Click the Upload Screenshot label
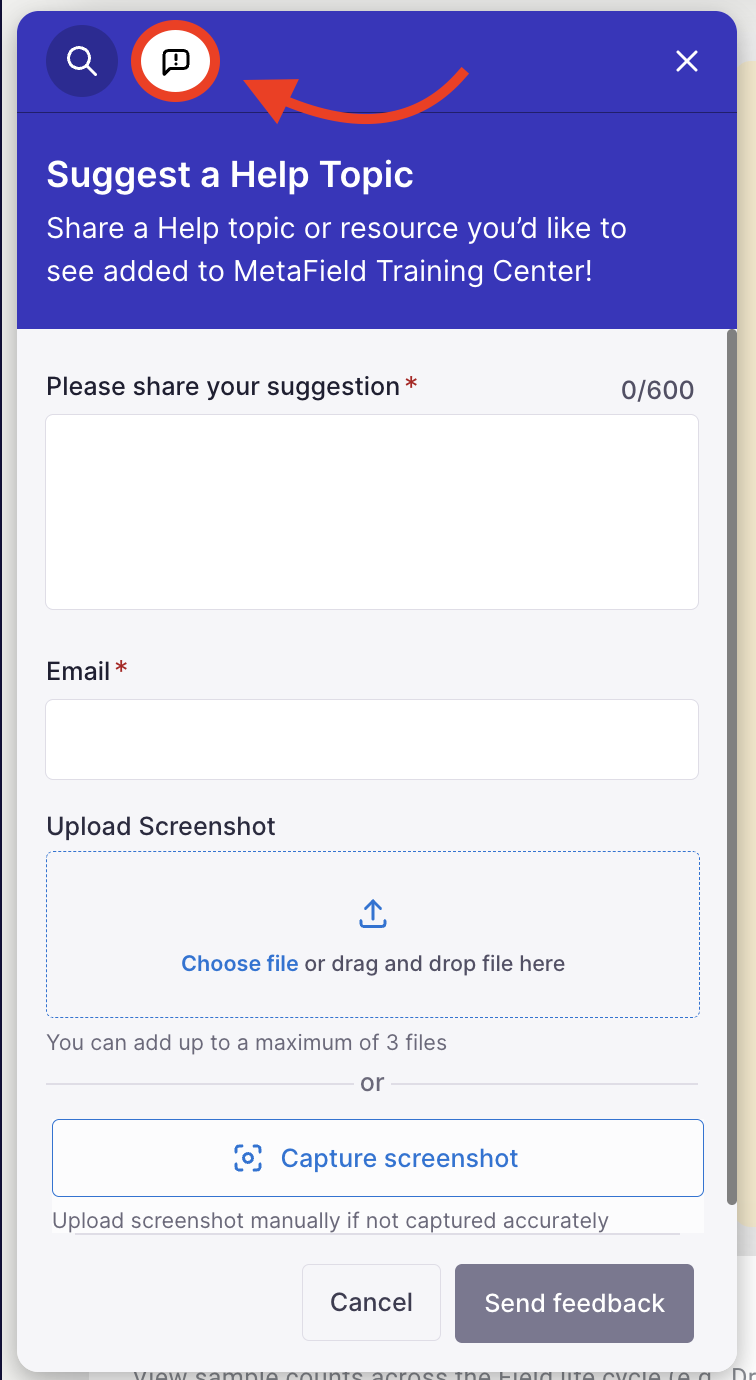 coord(161,827)
